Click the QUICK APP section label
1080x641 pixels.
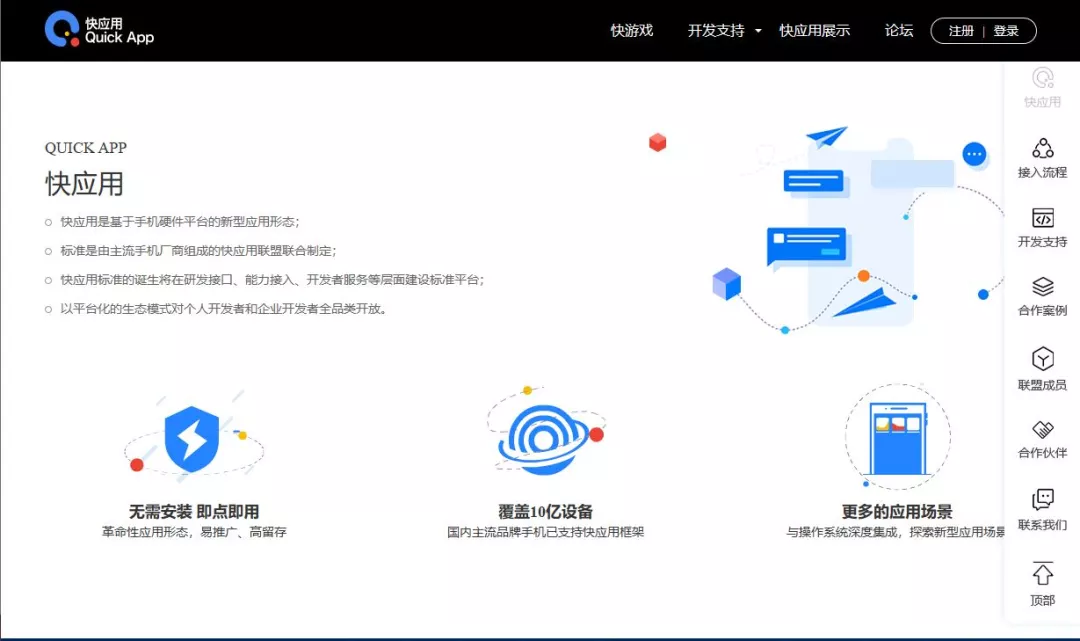point(85,148)
